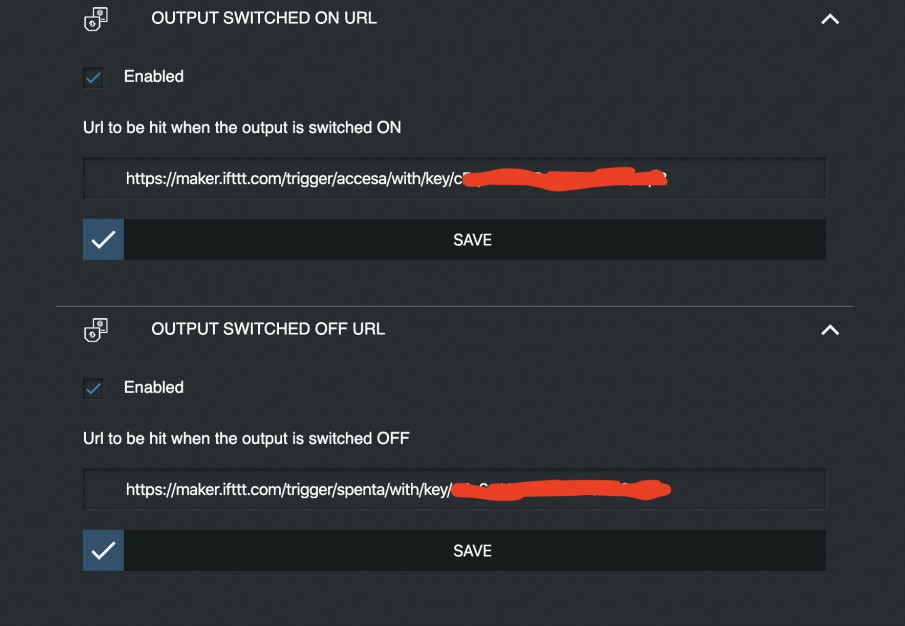Focus the accesa trigger URL input field

click(x=454, y=178)
